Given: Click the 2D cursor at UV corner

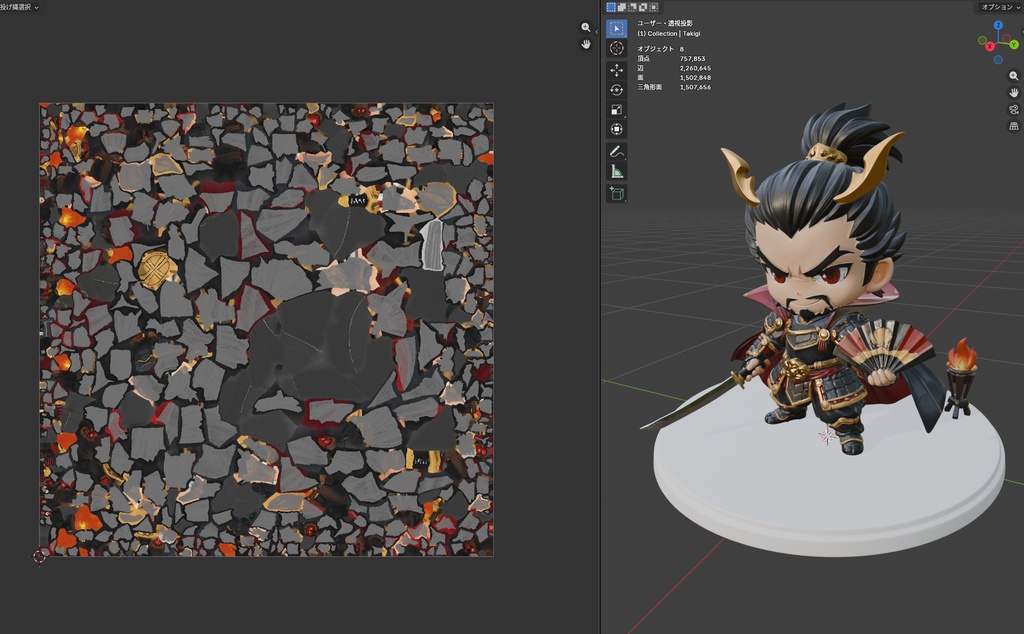Looking at the screenshot, I should pos(39,556).
